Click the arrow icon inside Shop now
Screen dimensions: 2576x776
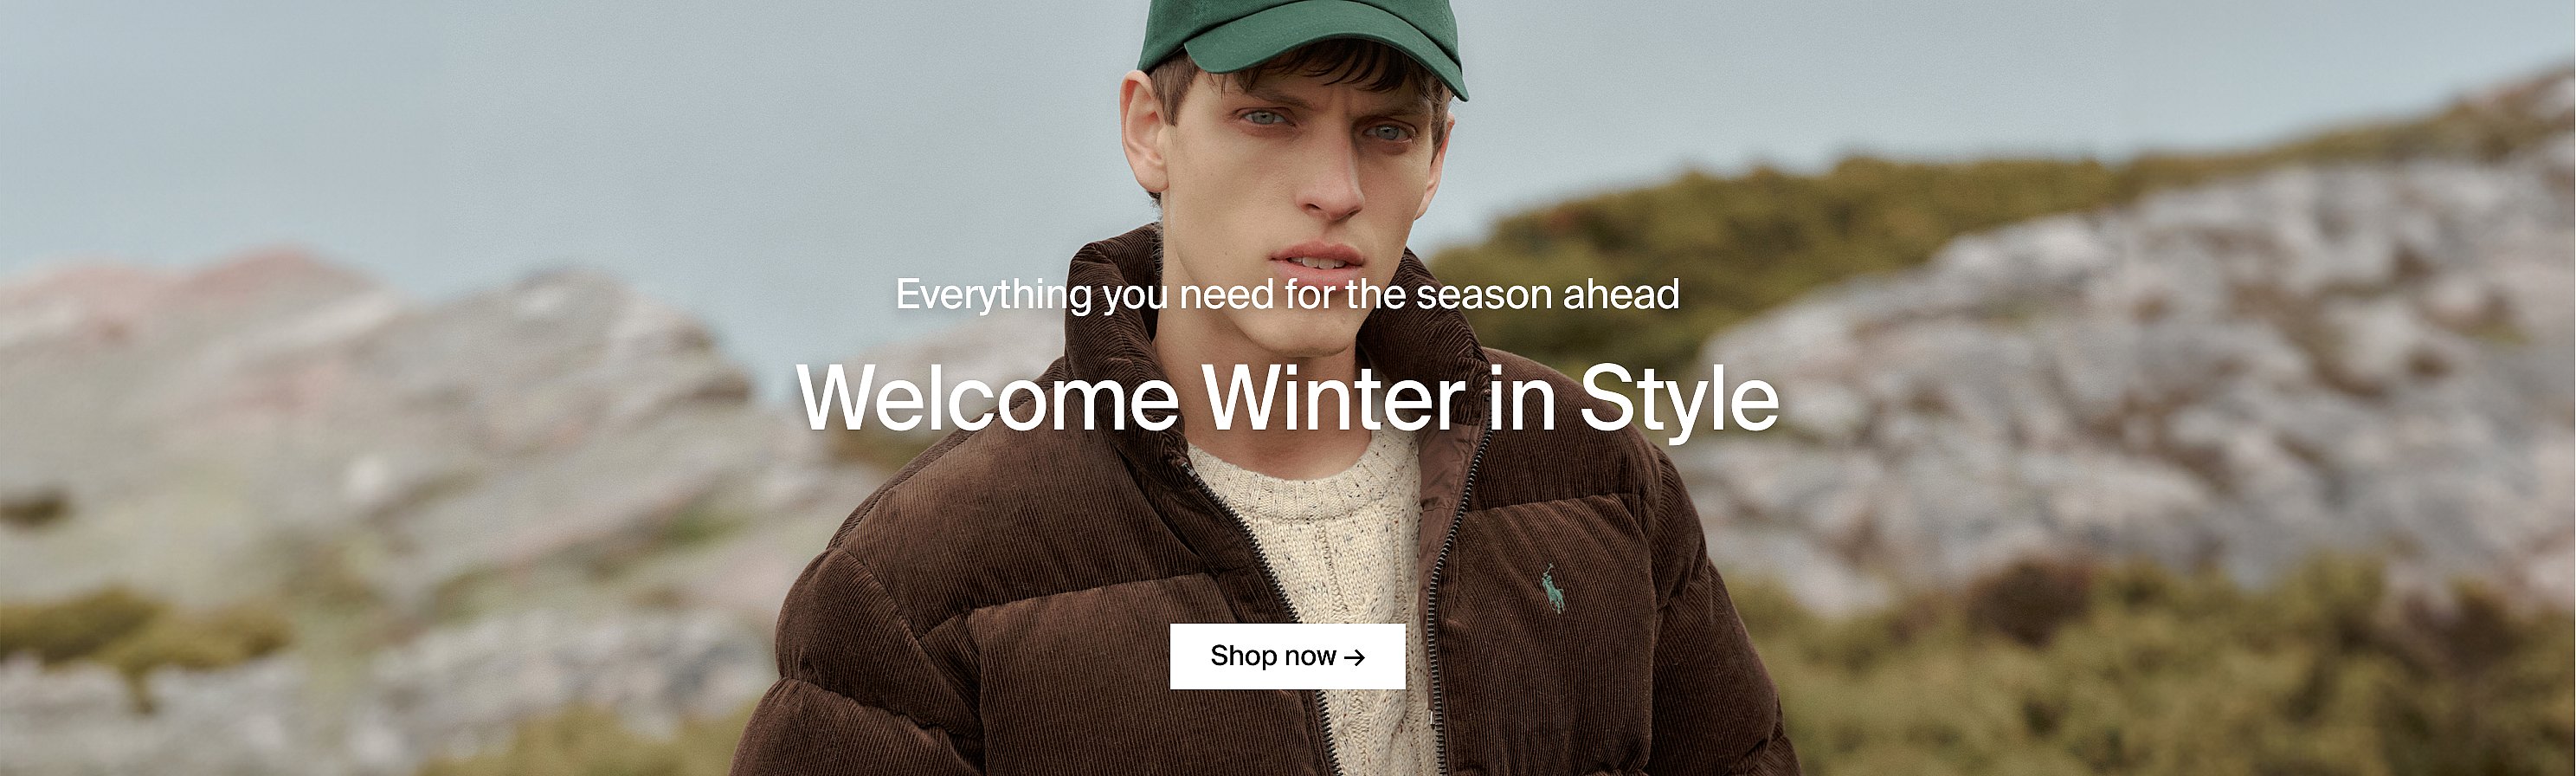click(1354, 657)
